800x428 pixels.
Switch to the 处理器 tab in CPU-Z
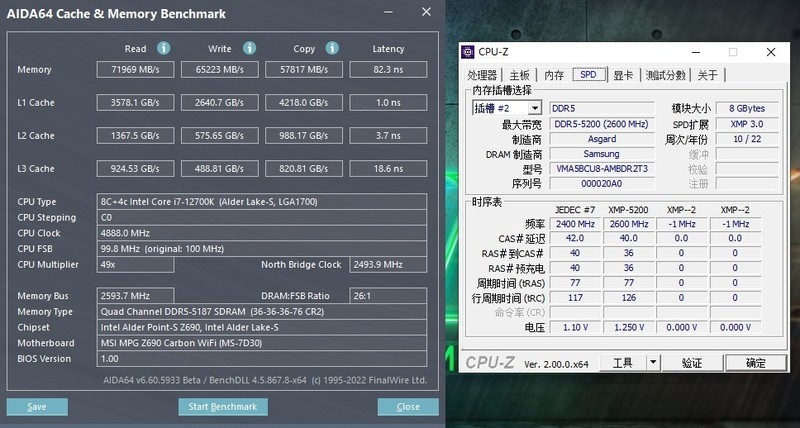click(x=482, y=75)
